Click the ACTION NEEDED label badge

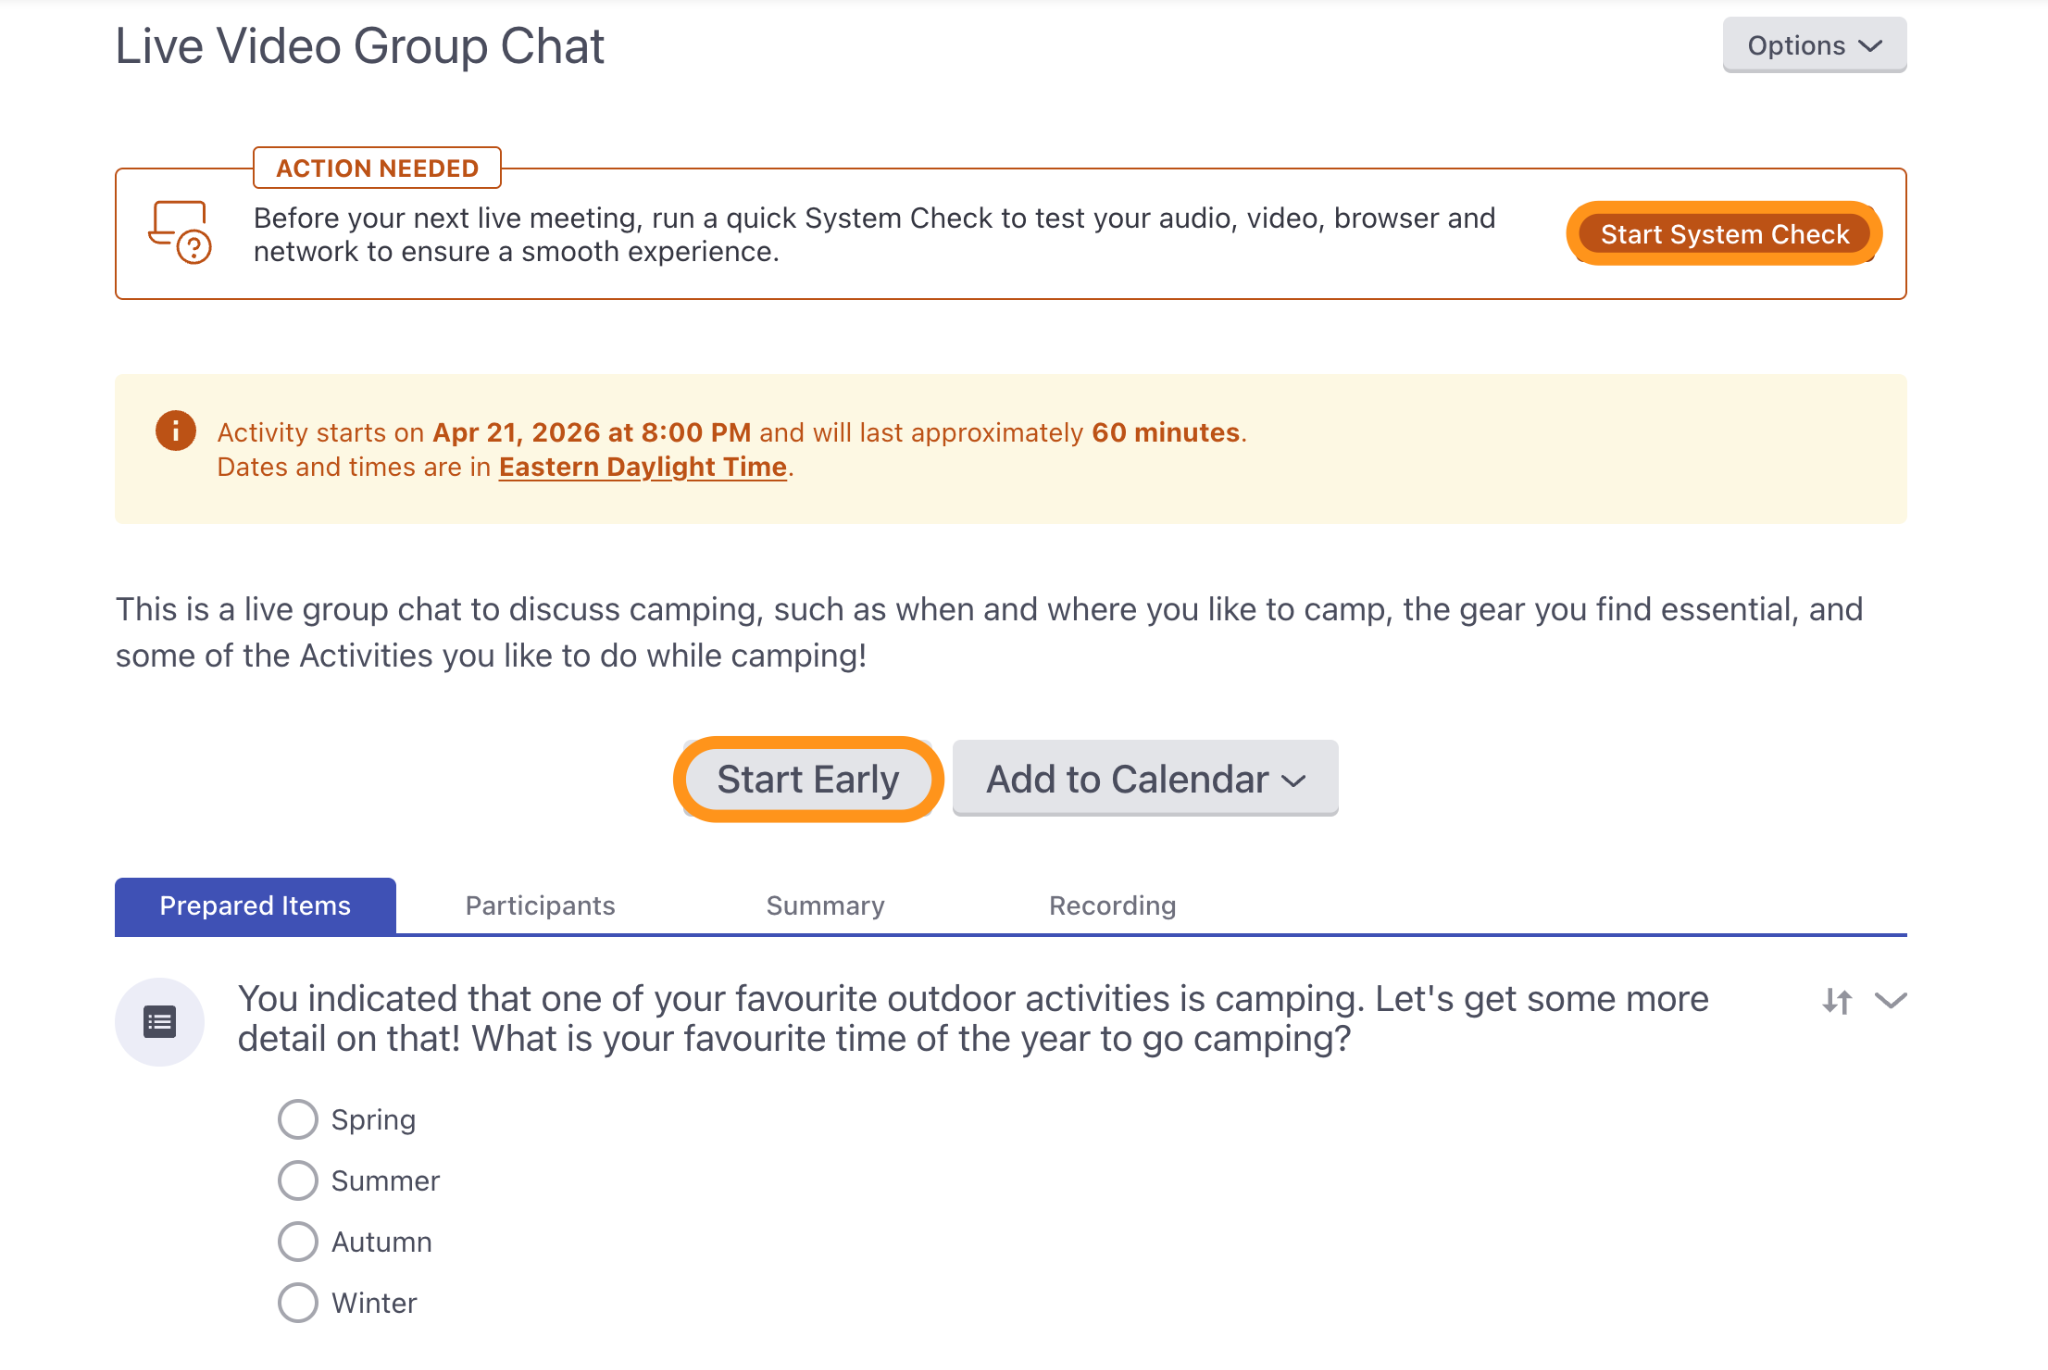pyautogui.click(x=377, y=168)
